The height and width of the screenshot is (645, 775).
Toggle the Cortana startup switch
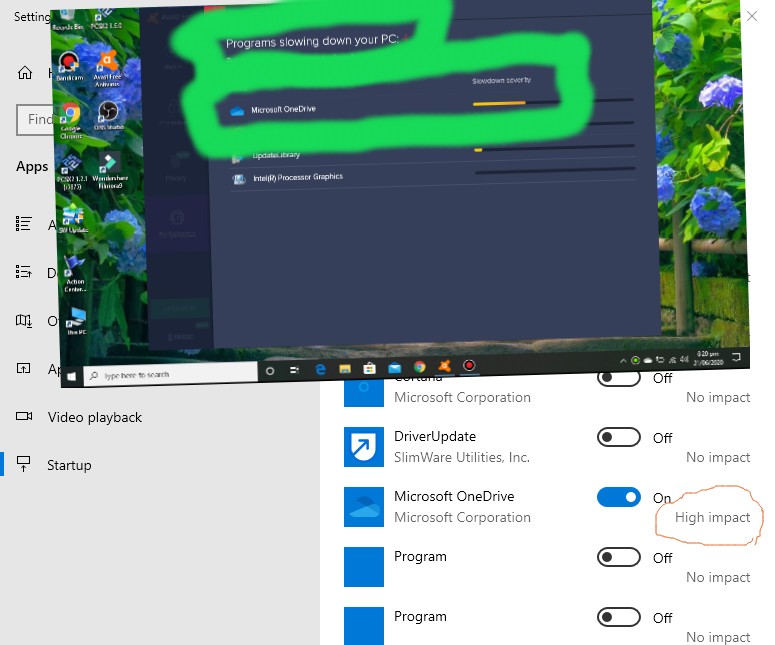(x=618, y=378)
